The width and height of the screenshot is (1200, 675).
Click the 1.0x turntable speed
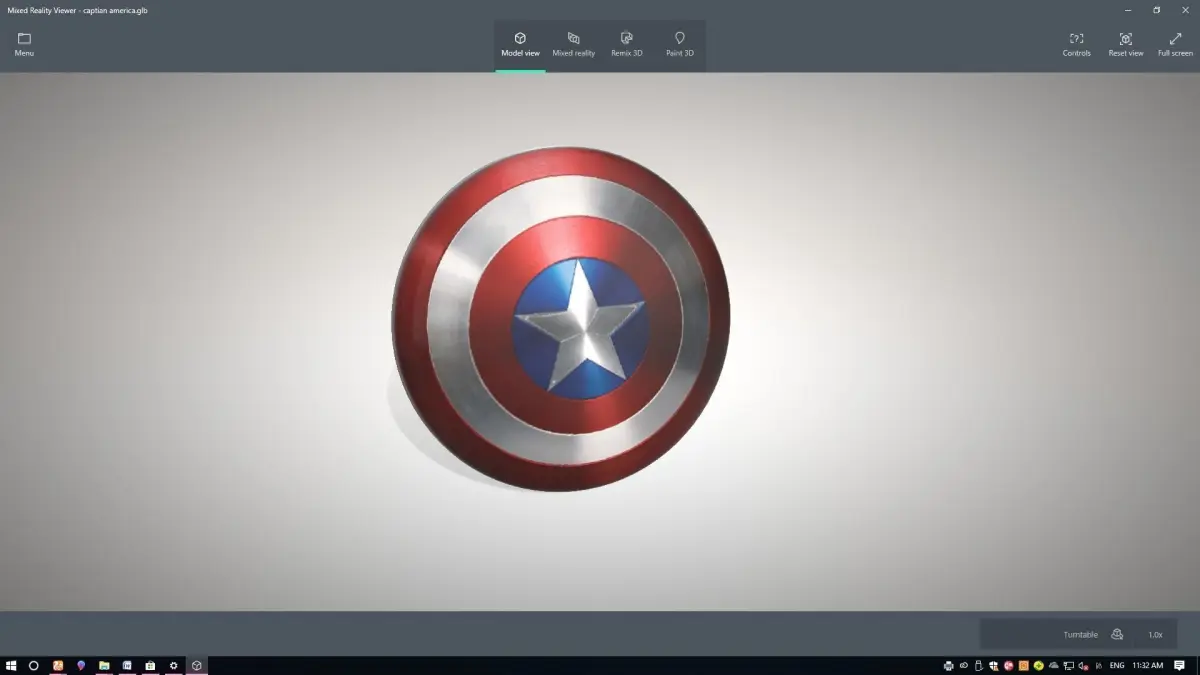tap(1155, 635)
